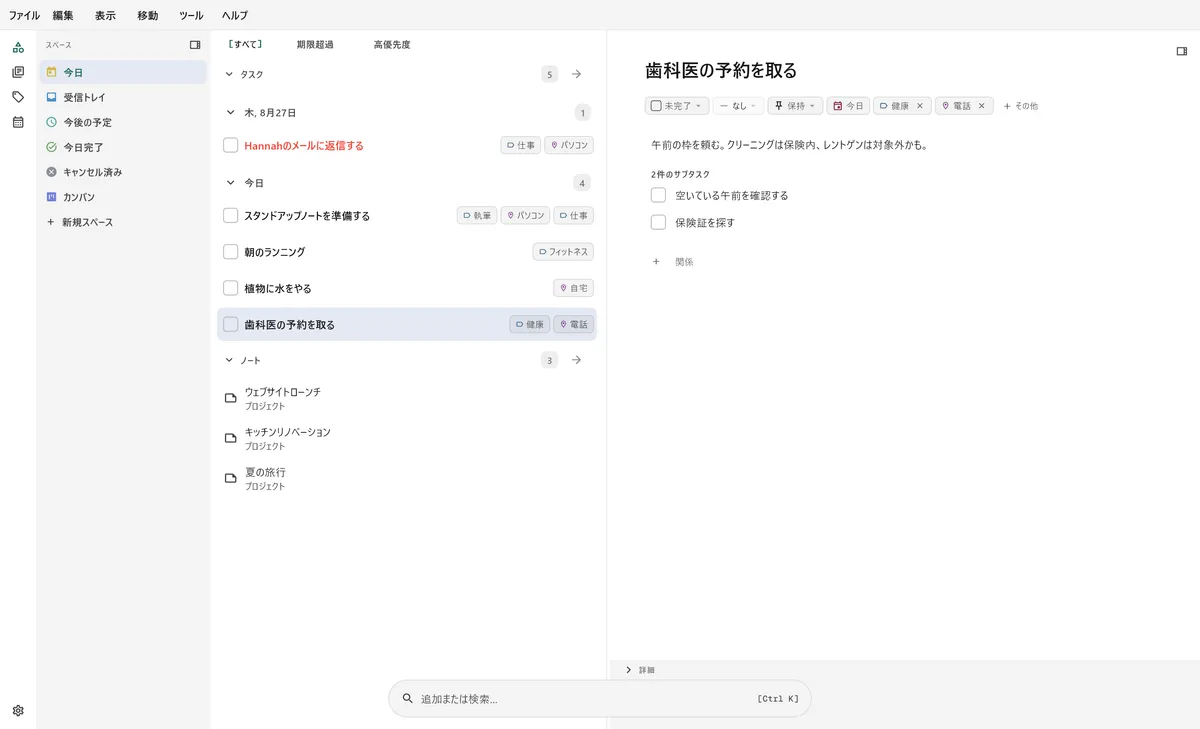The width and height of the screenshot is (1200, 729).
Task: Check subtask 空いている午前を確認する
Action: [658, 195]
